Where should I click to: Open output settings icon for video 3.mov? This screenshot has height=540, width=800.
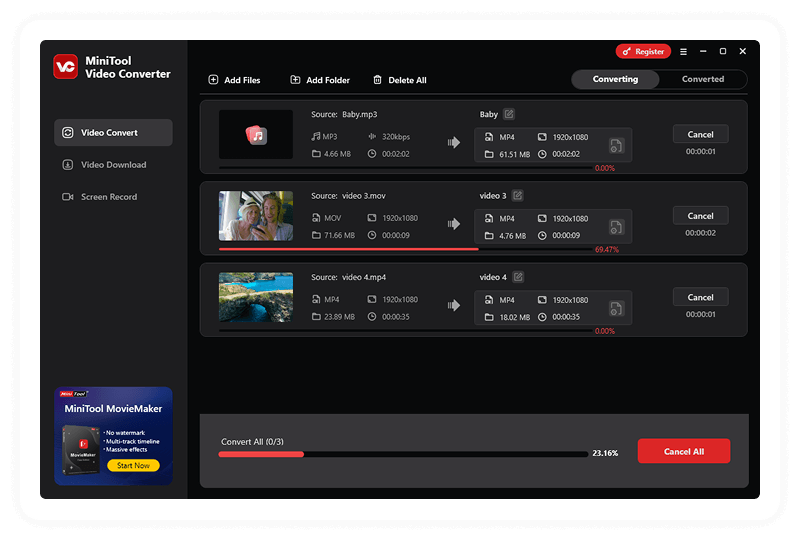617,227
